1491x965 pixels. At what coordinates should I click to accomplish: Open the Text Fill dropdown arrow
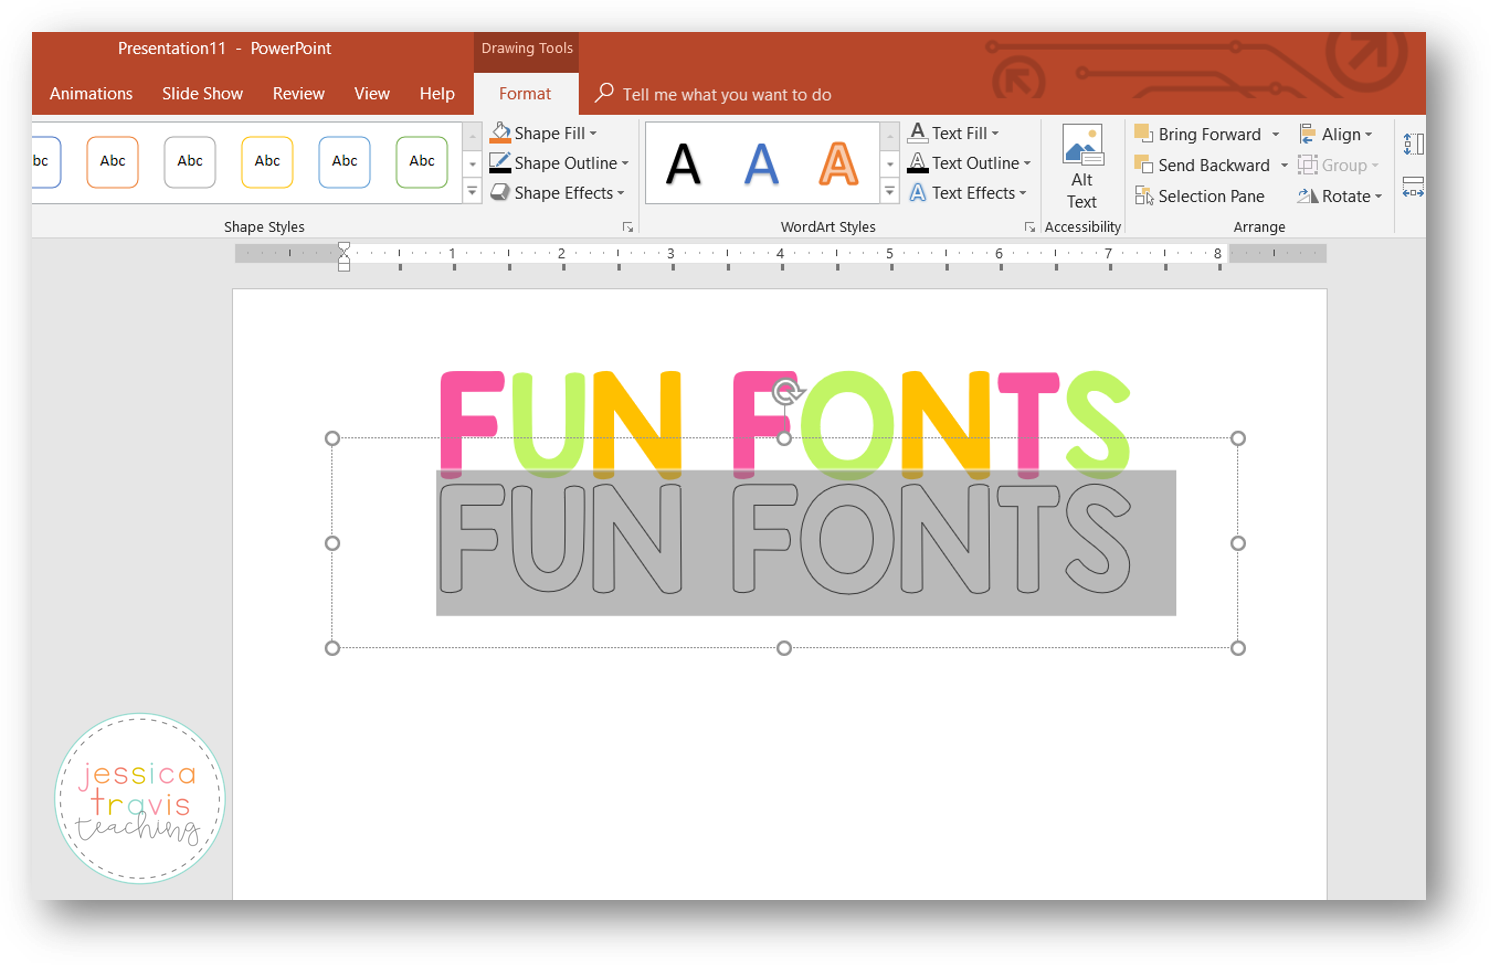tap(995, 134)
